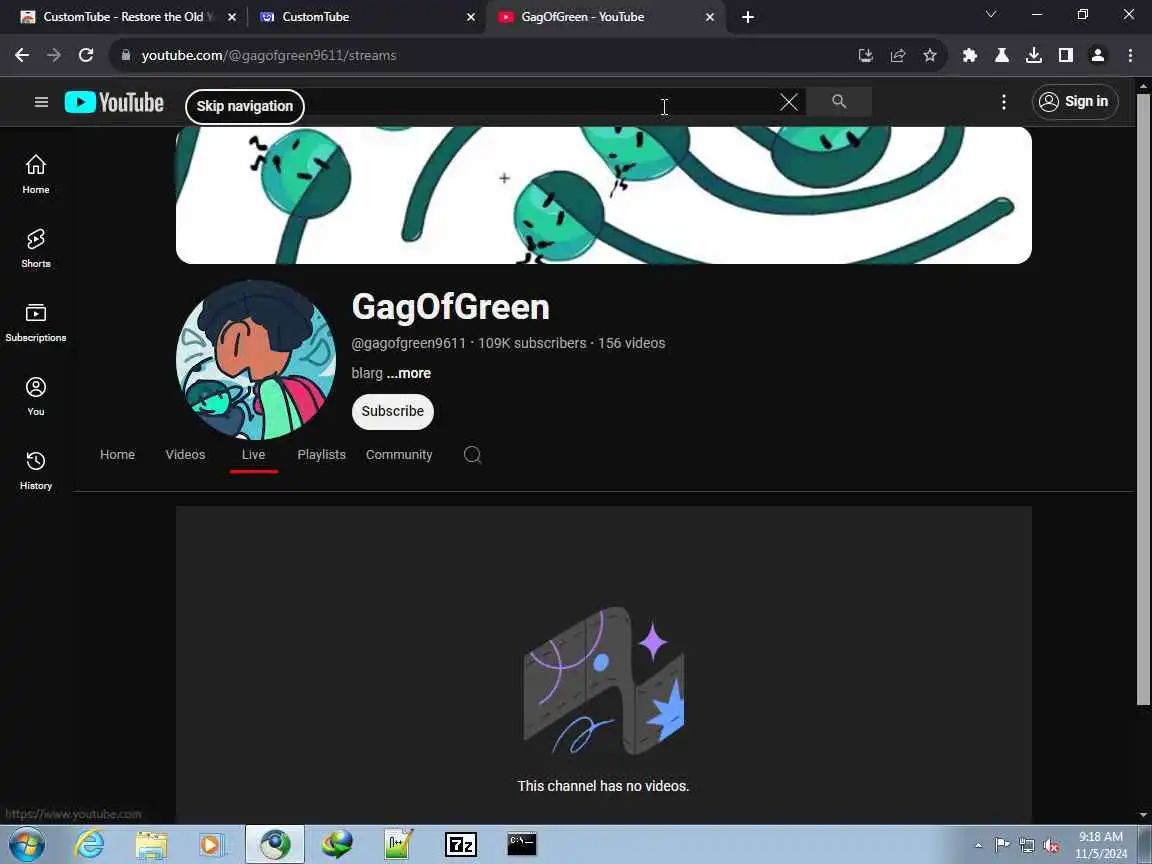
Task: Click the share page icon in address bar
Action: (x=898, y=55)
